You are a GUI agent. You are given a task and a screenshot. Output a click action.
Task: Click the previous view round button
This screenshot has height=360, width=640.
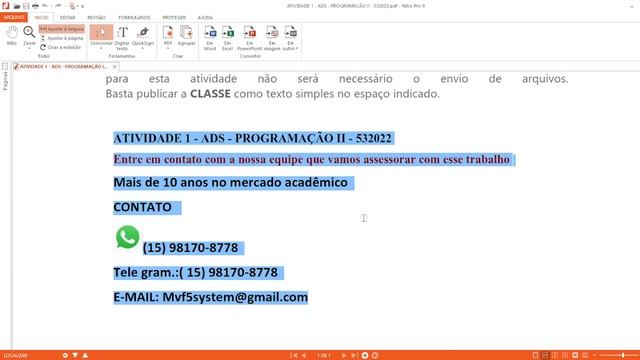click(365, 356)
